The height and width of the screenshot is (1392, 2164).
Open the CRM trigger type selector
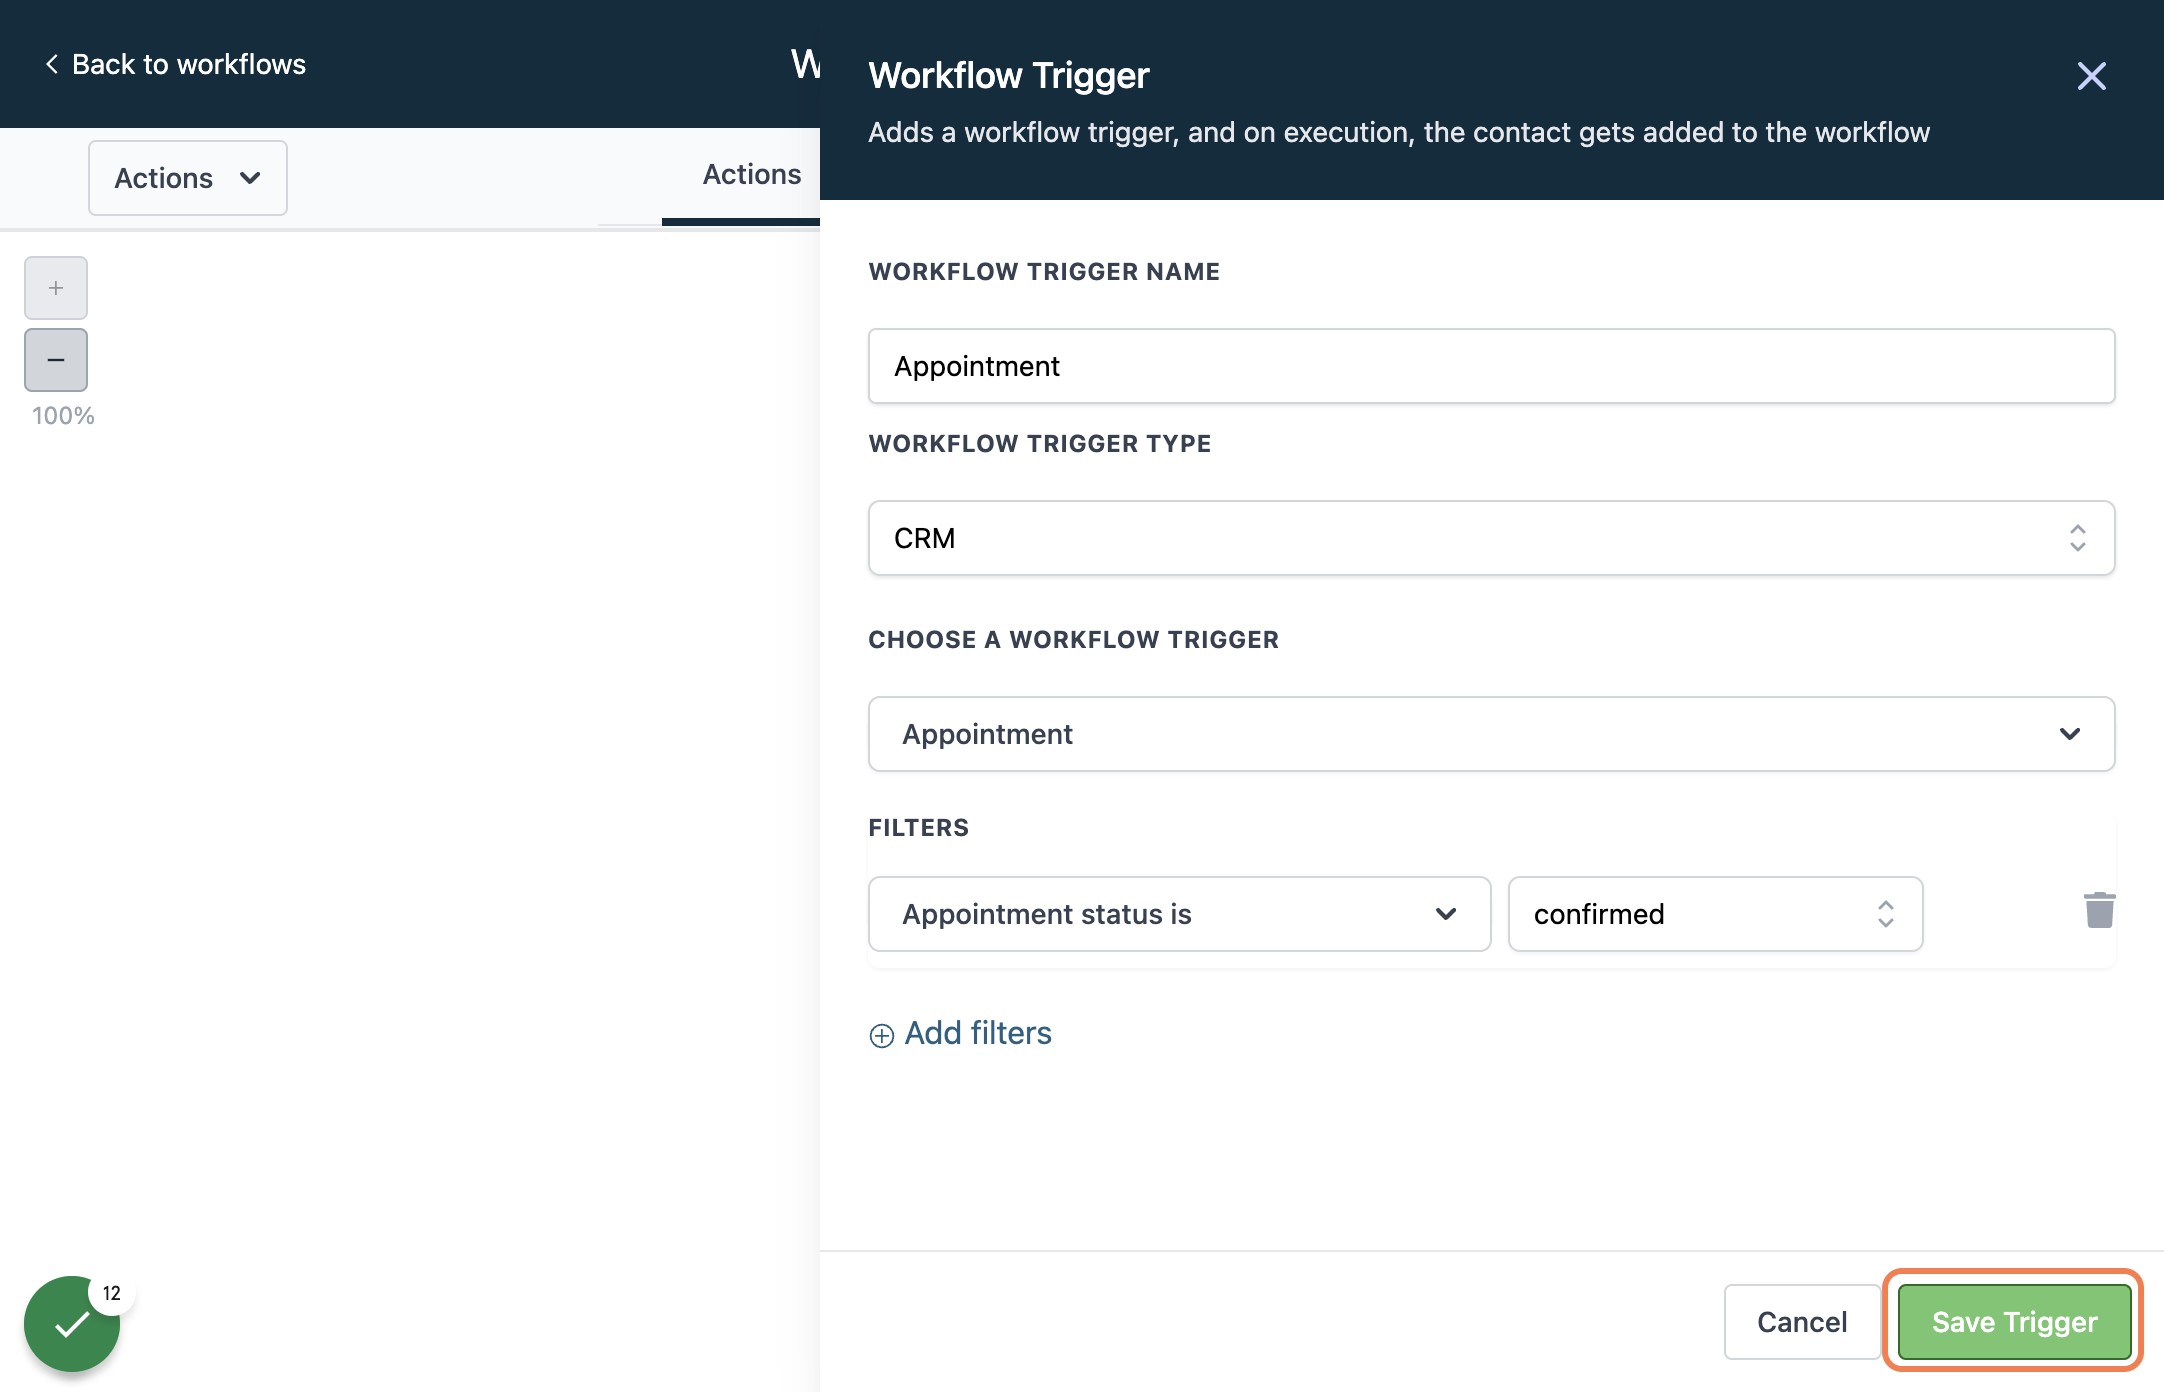point(1491,538)
